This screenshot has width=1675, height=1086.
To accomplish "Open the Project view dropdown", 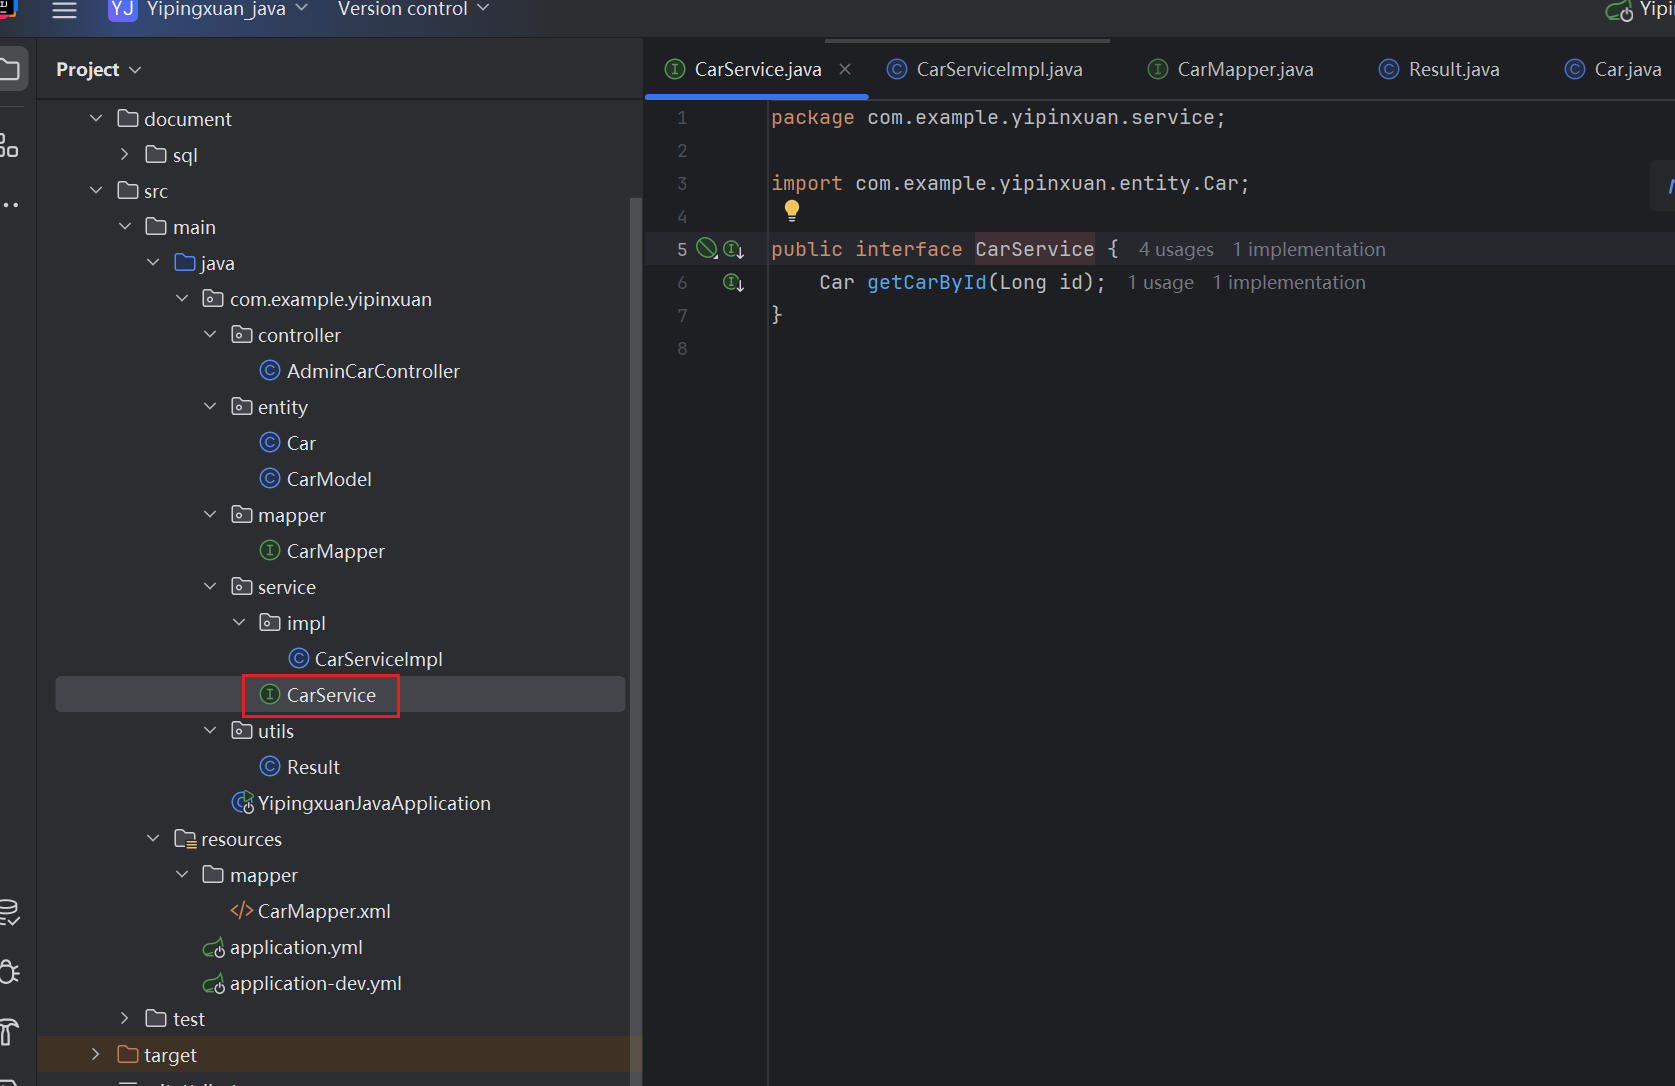I will click(98, 69).
